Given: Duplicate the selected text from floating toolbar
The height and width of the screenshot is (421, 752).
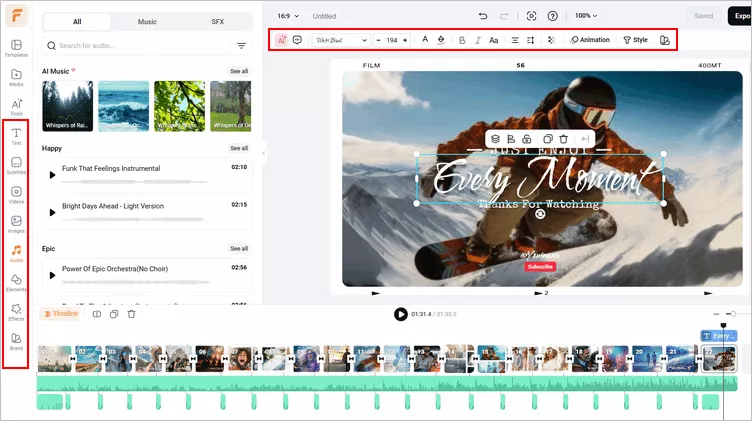Looking at the screenshot, I should (x=548, y=139).
